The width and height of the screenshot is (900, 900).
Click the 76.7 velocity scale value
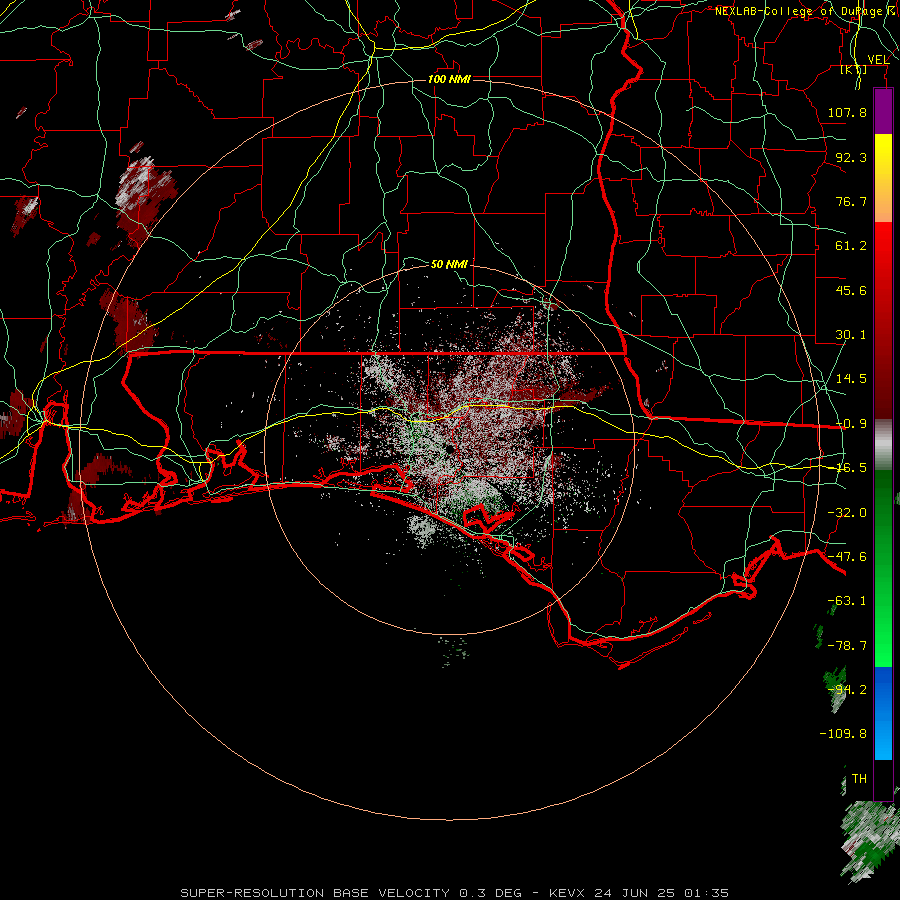(851, 201)
